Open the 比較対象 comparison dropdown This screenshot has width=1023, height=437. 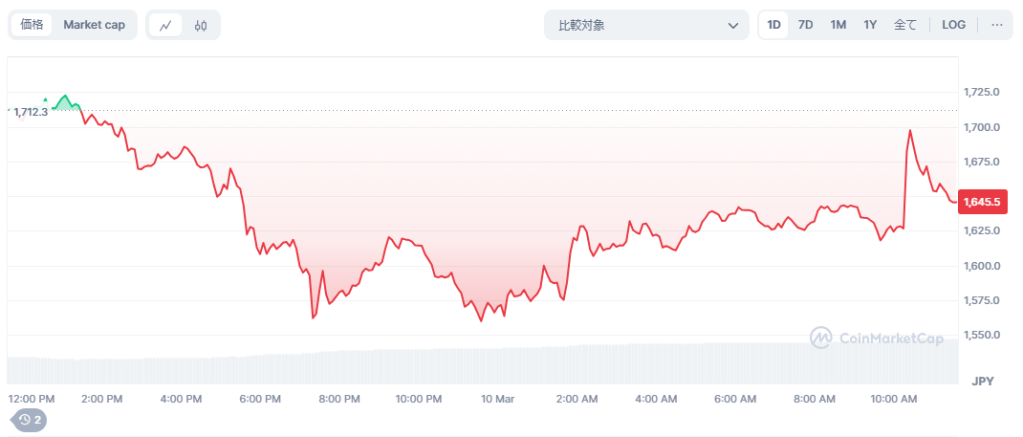(646, 26)
